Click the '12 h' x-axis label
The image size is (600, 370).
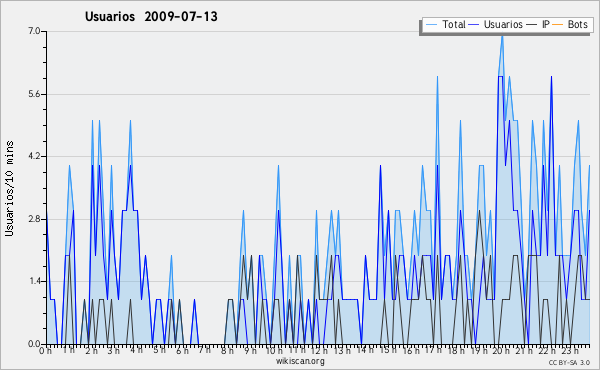tap(320, 350)
